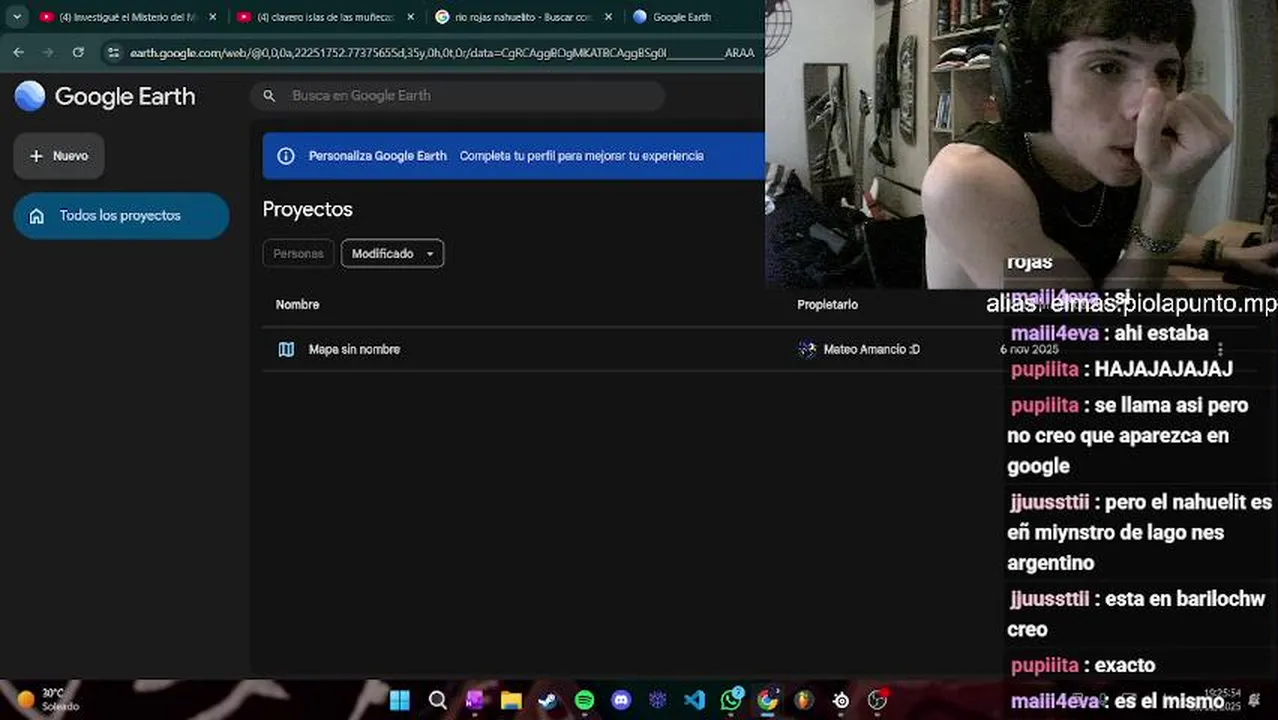Click the browser address bar URL
The width and height of the screenshot is (1278, 720).
point(442,52)
